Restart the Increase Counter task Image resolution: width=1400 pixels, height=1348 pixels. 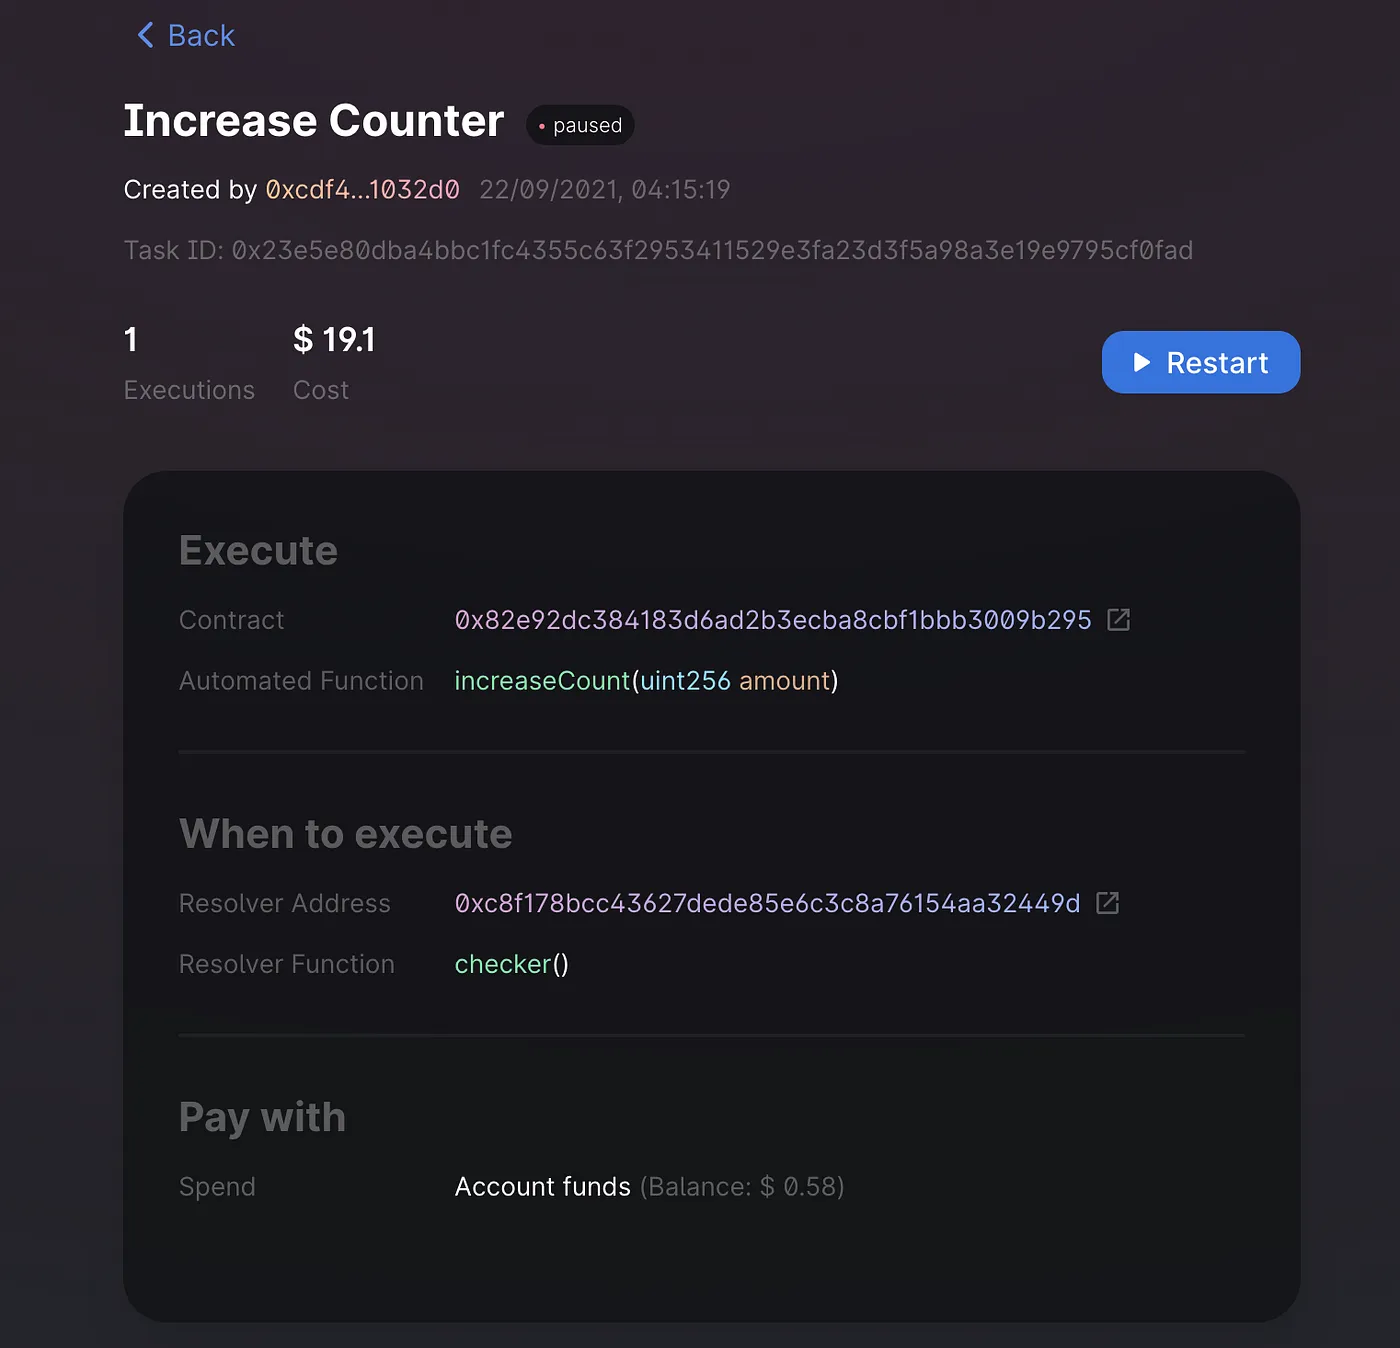point(1201,362)
